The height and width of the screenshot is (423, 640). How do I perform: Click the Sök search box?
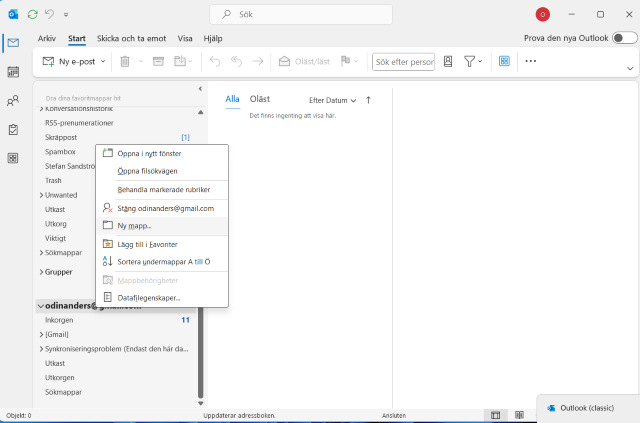[x=301, y=14]
